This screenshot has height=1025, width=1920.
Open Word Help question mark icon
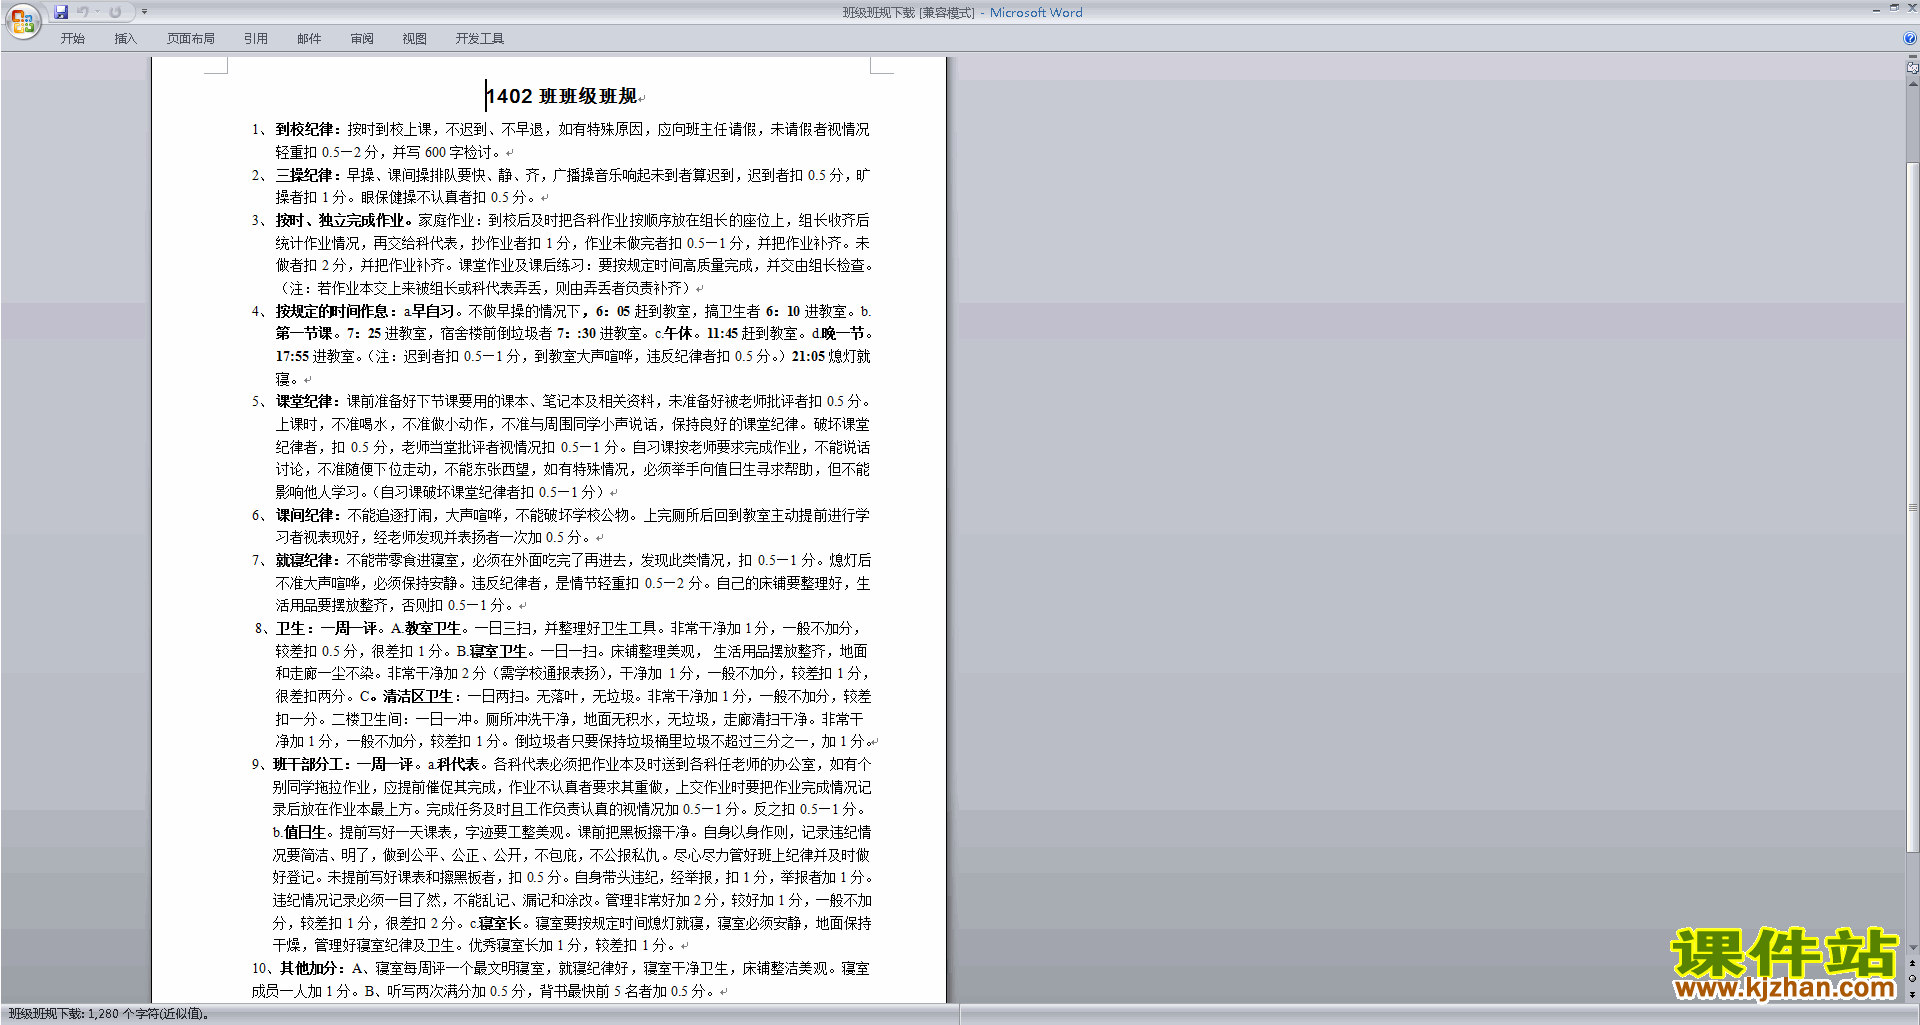[x=1910, y=38]
